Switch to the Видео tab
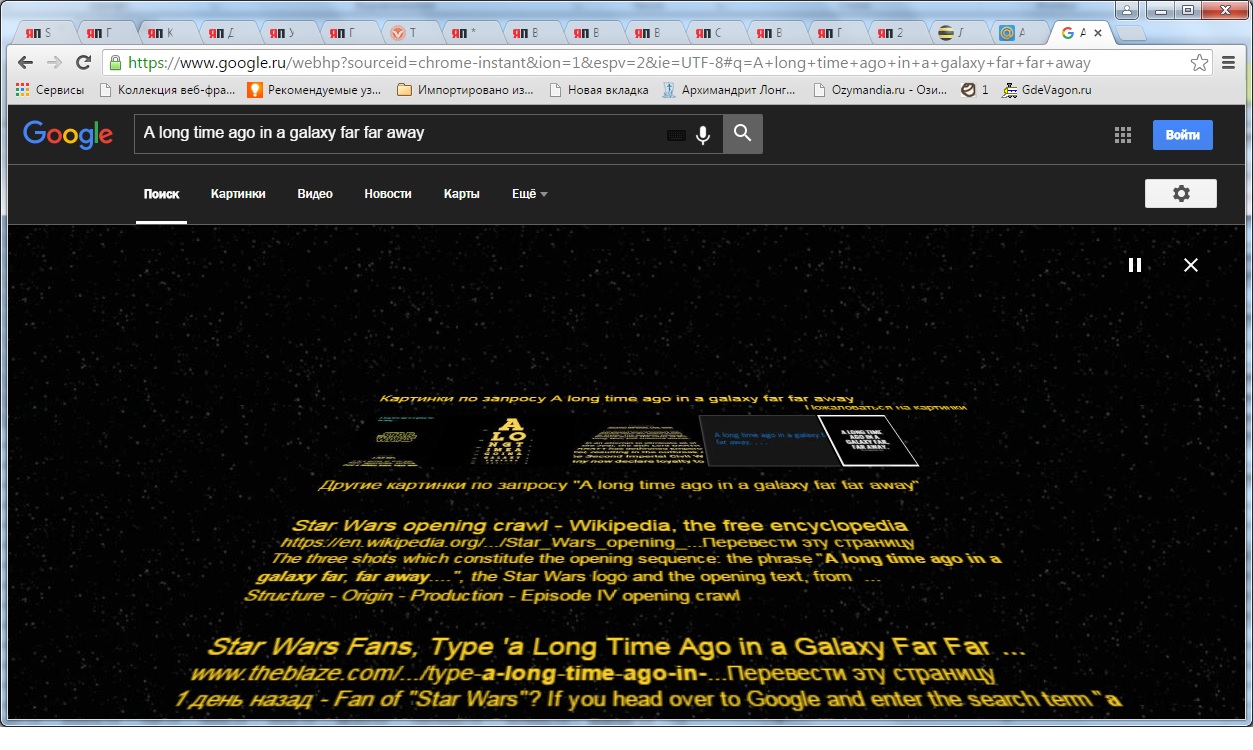The width and height of the screenshot is (1253, 750). pos(315,194)
